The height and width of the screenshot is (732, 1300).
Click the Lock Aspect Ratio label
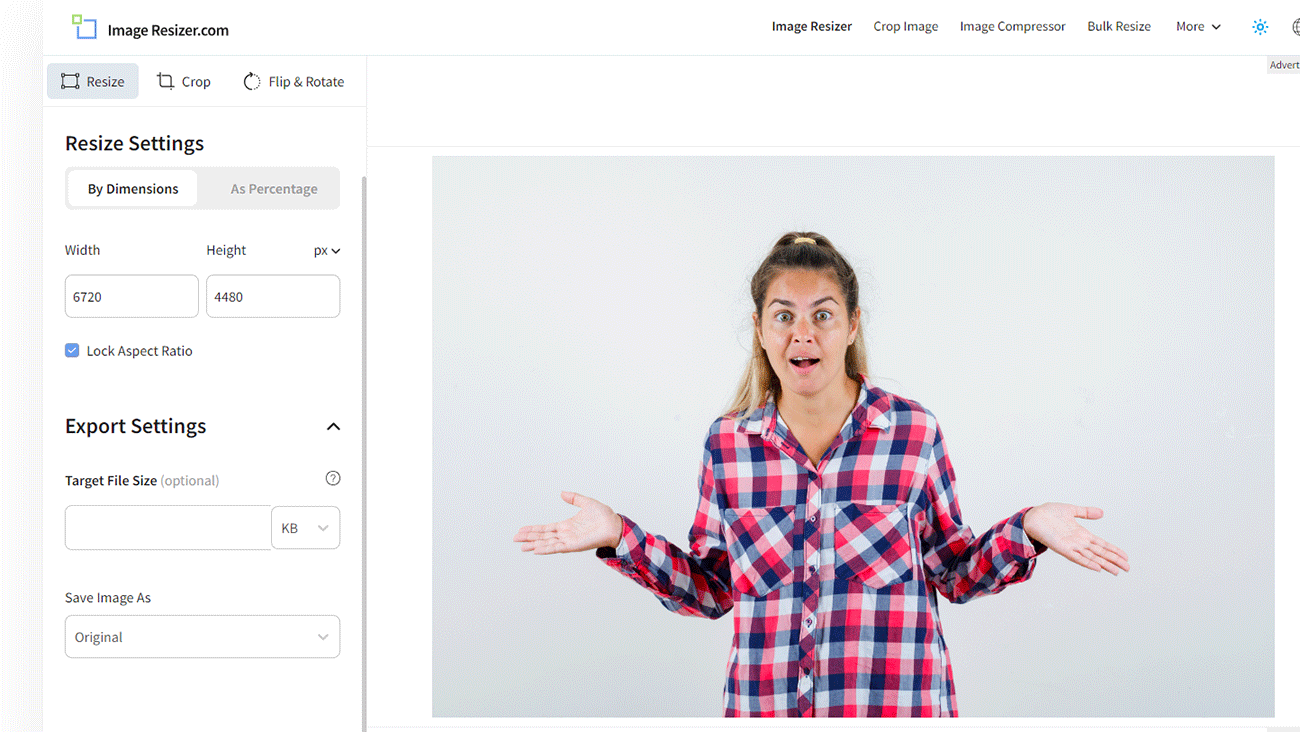pos(139,351)
